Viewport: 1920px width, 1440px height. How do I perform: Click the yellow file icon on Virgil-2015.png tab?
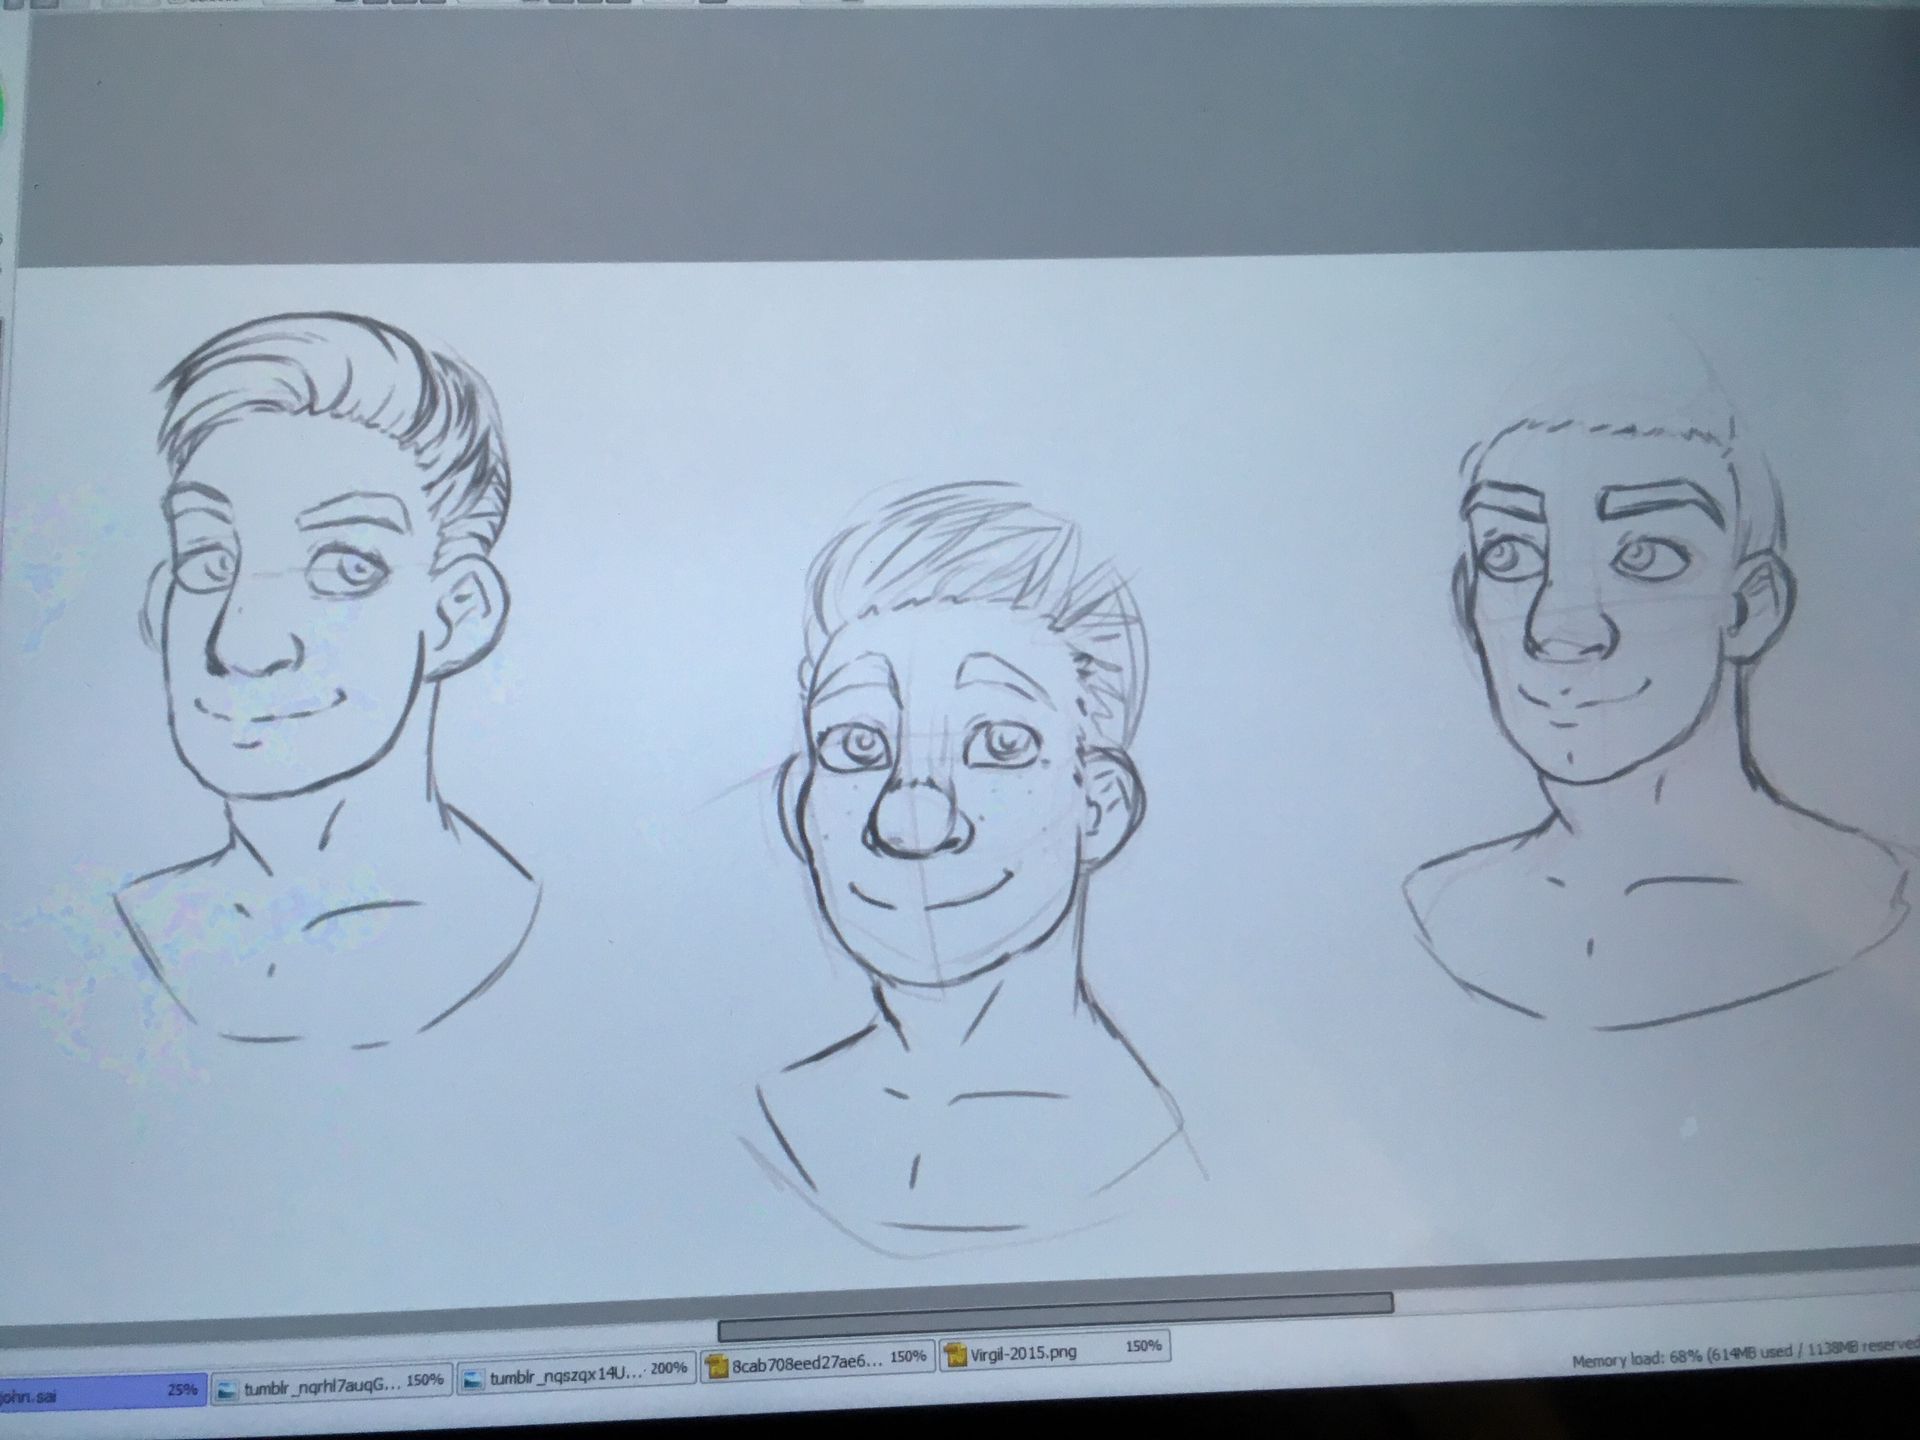click(x=956, y=1355)
